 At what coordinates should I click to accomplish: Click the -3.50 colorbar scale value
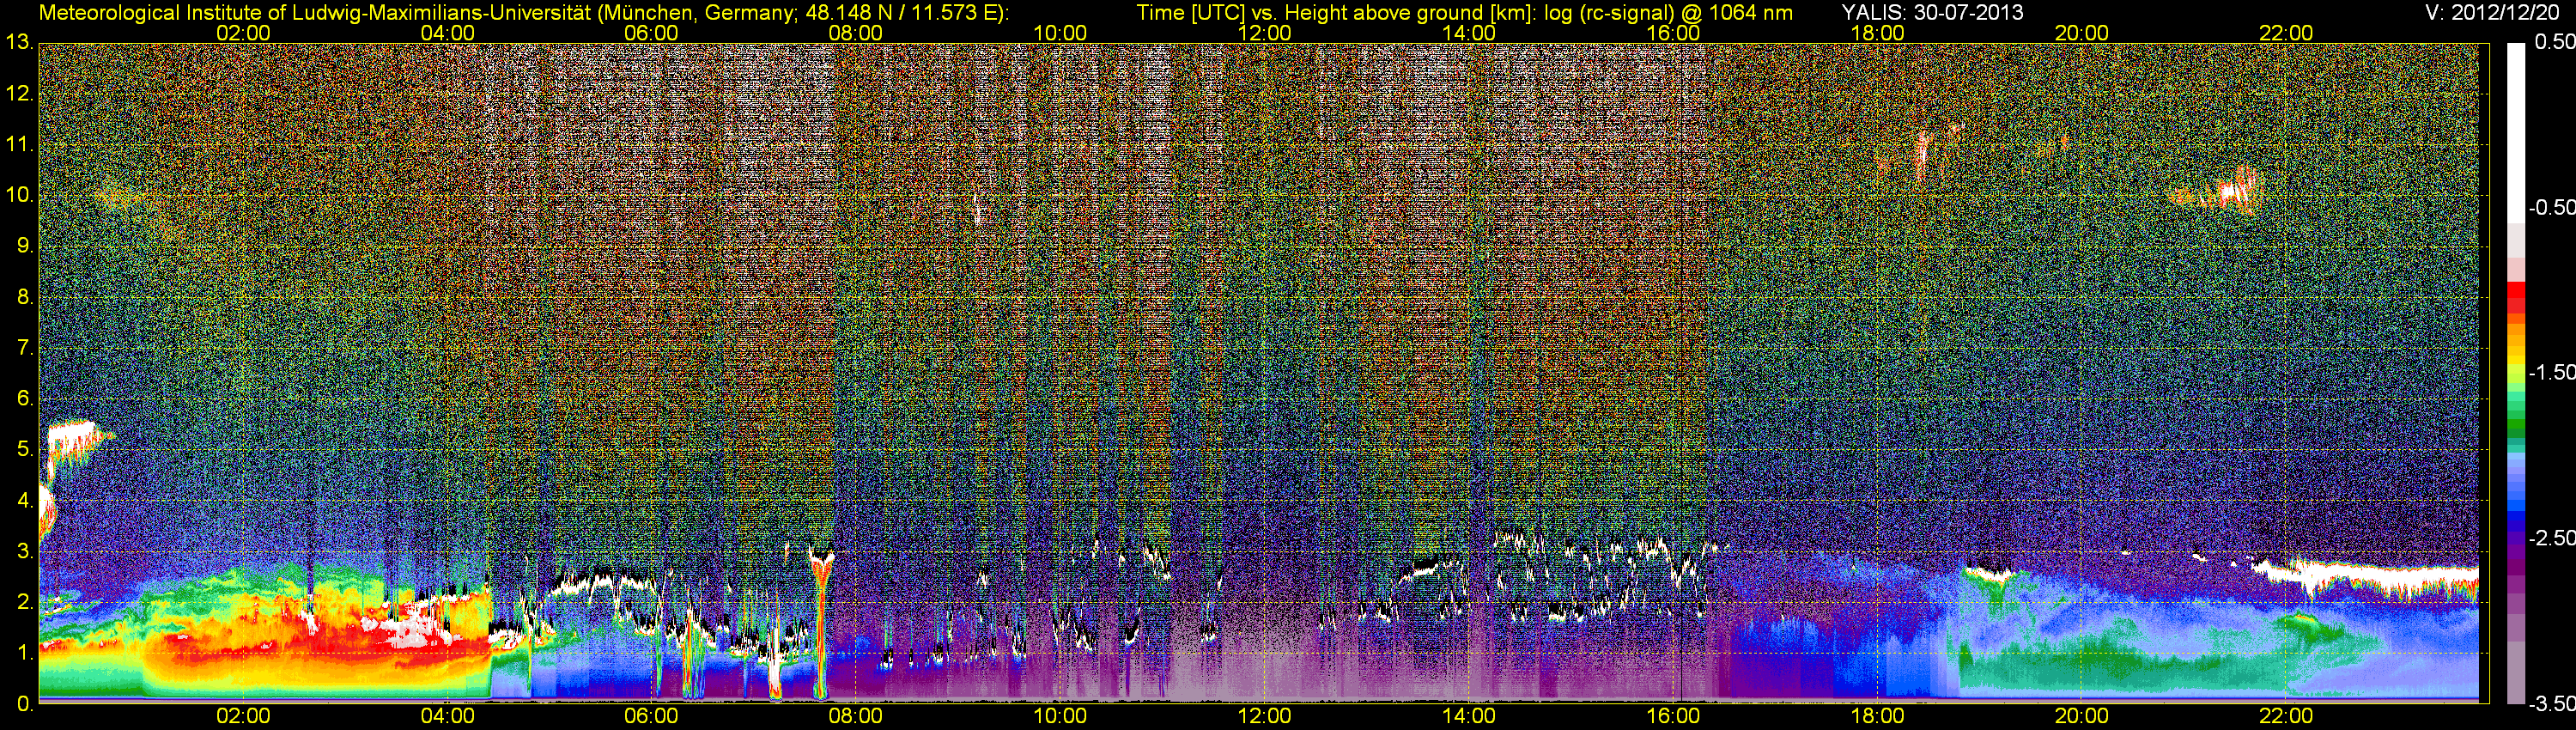pyautogui.click(x=2551, y=704)
